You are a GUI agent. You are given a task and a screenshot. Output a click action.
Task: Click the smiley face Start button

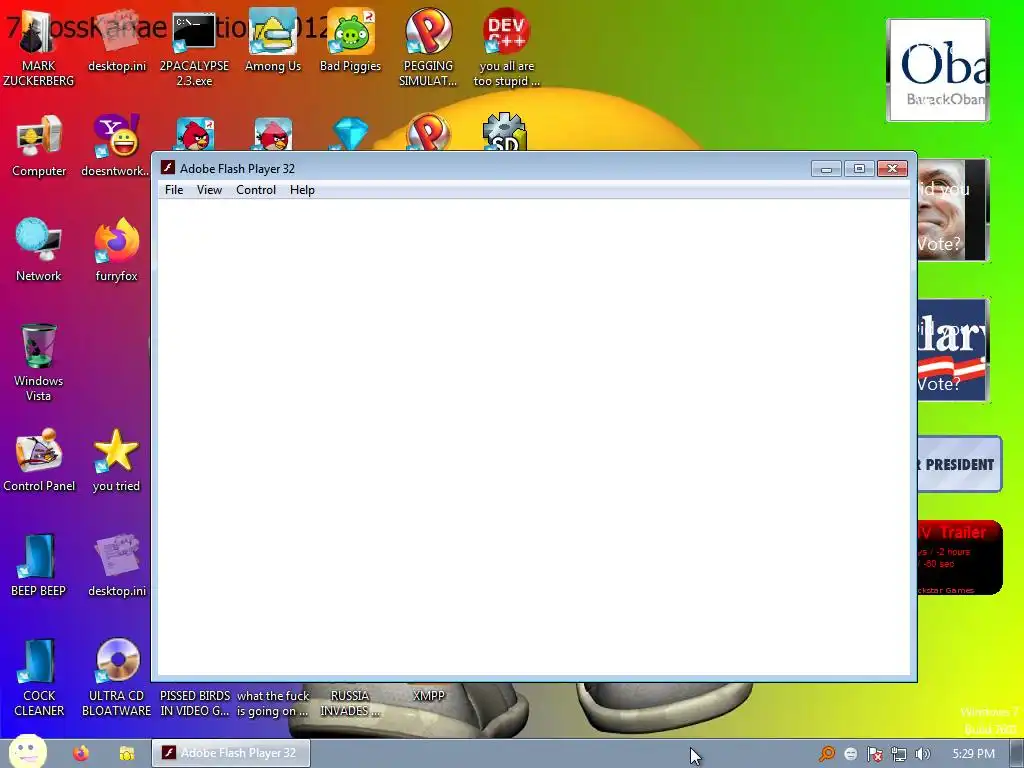[x=27, y=752]
